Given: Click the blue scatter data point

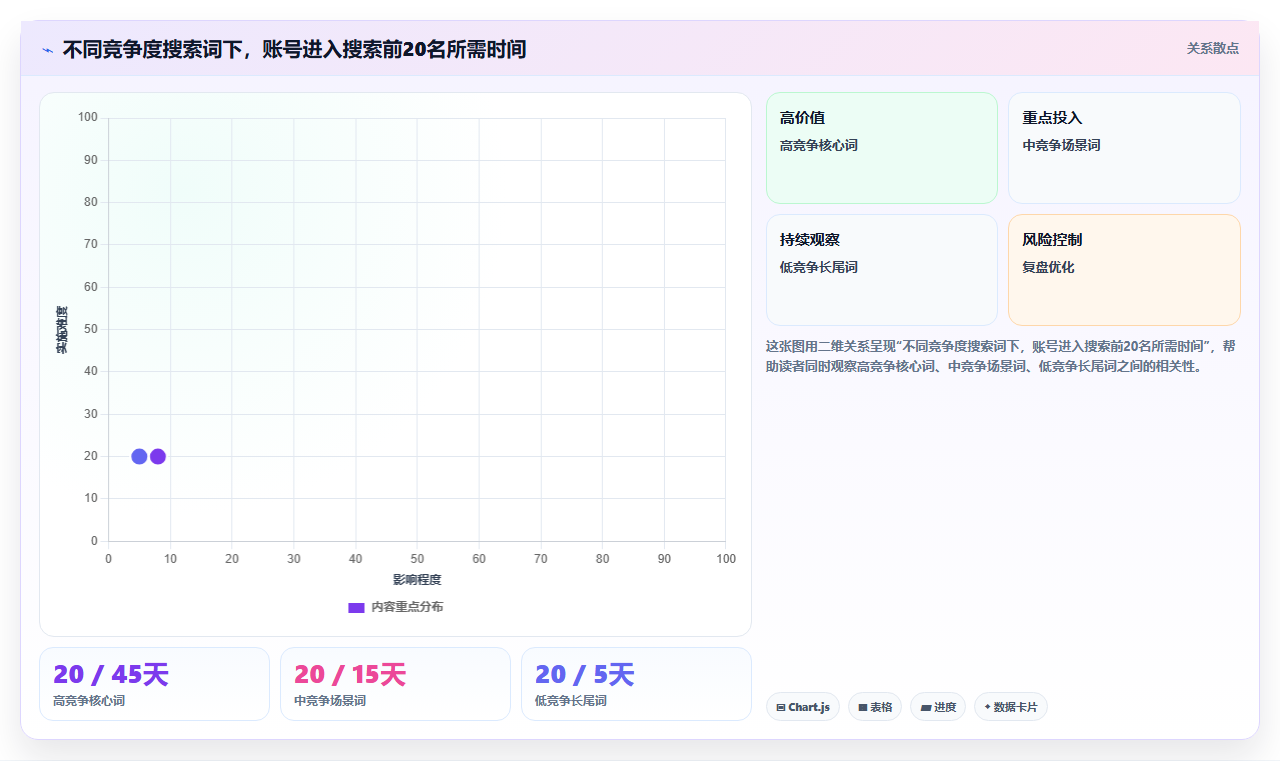Looking at the screenshot, I should 139,456.
